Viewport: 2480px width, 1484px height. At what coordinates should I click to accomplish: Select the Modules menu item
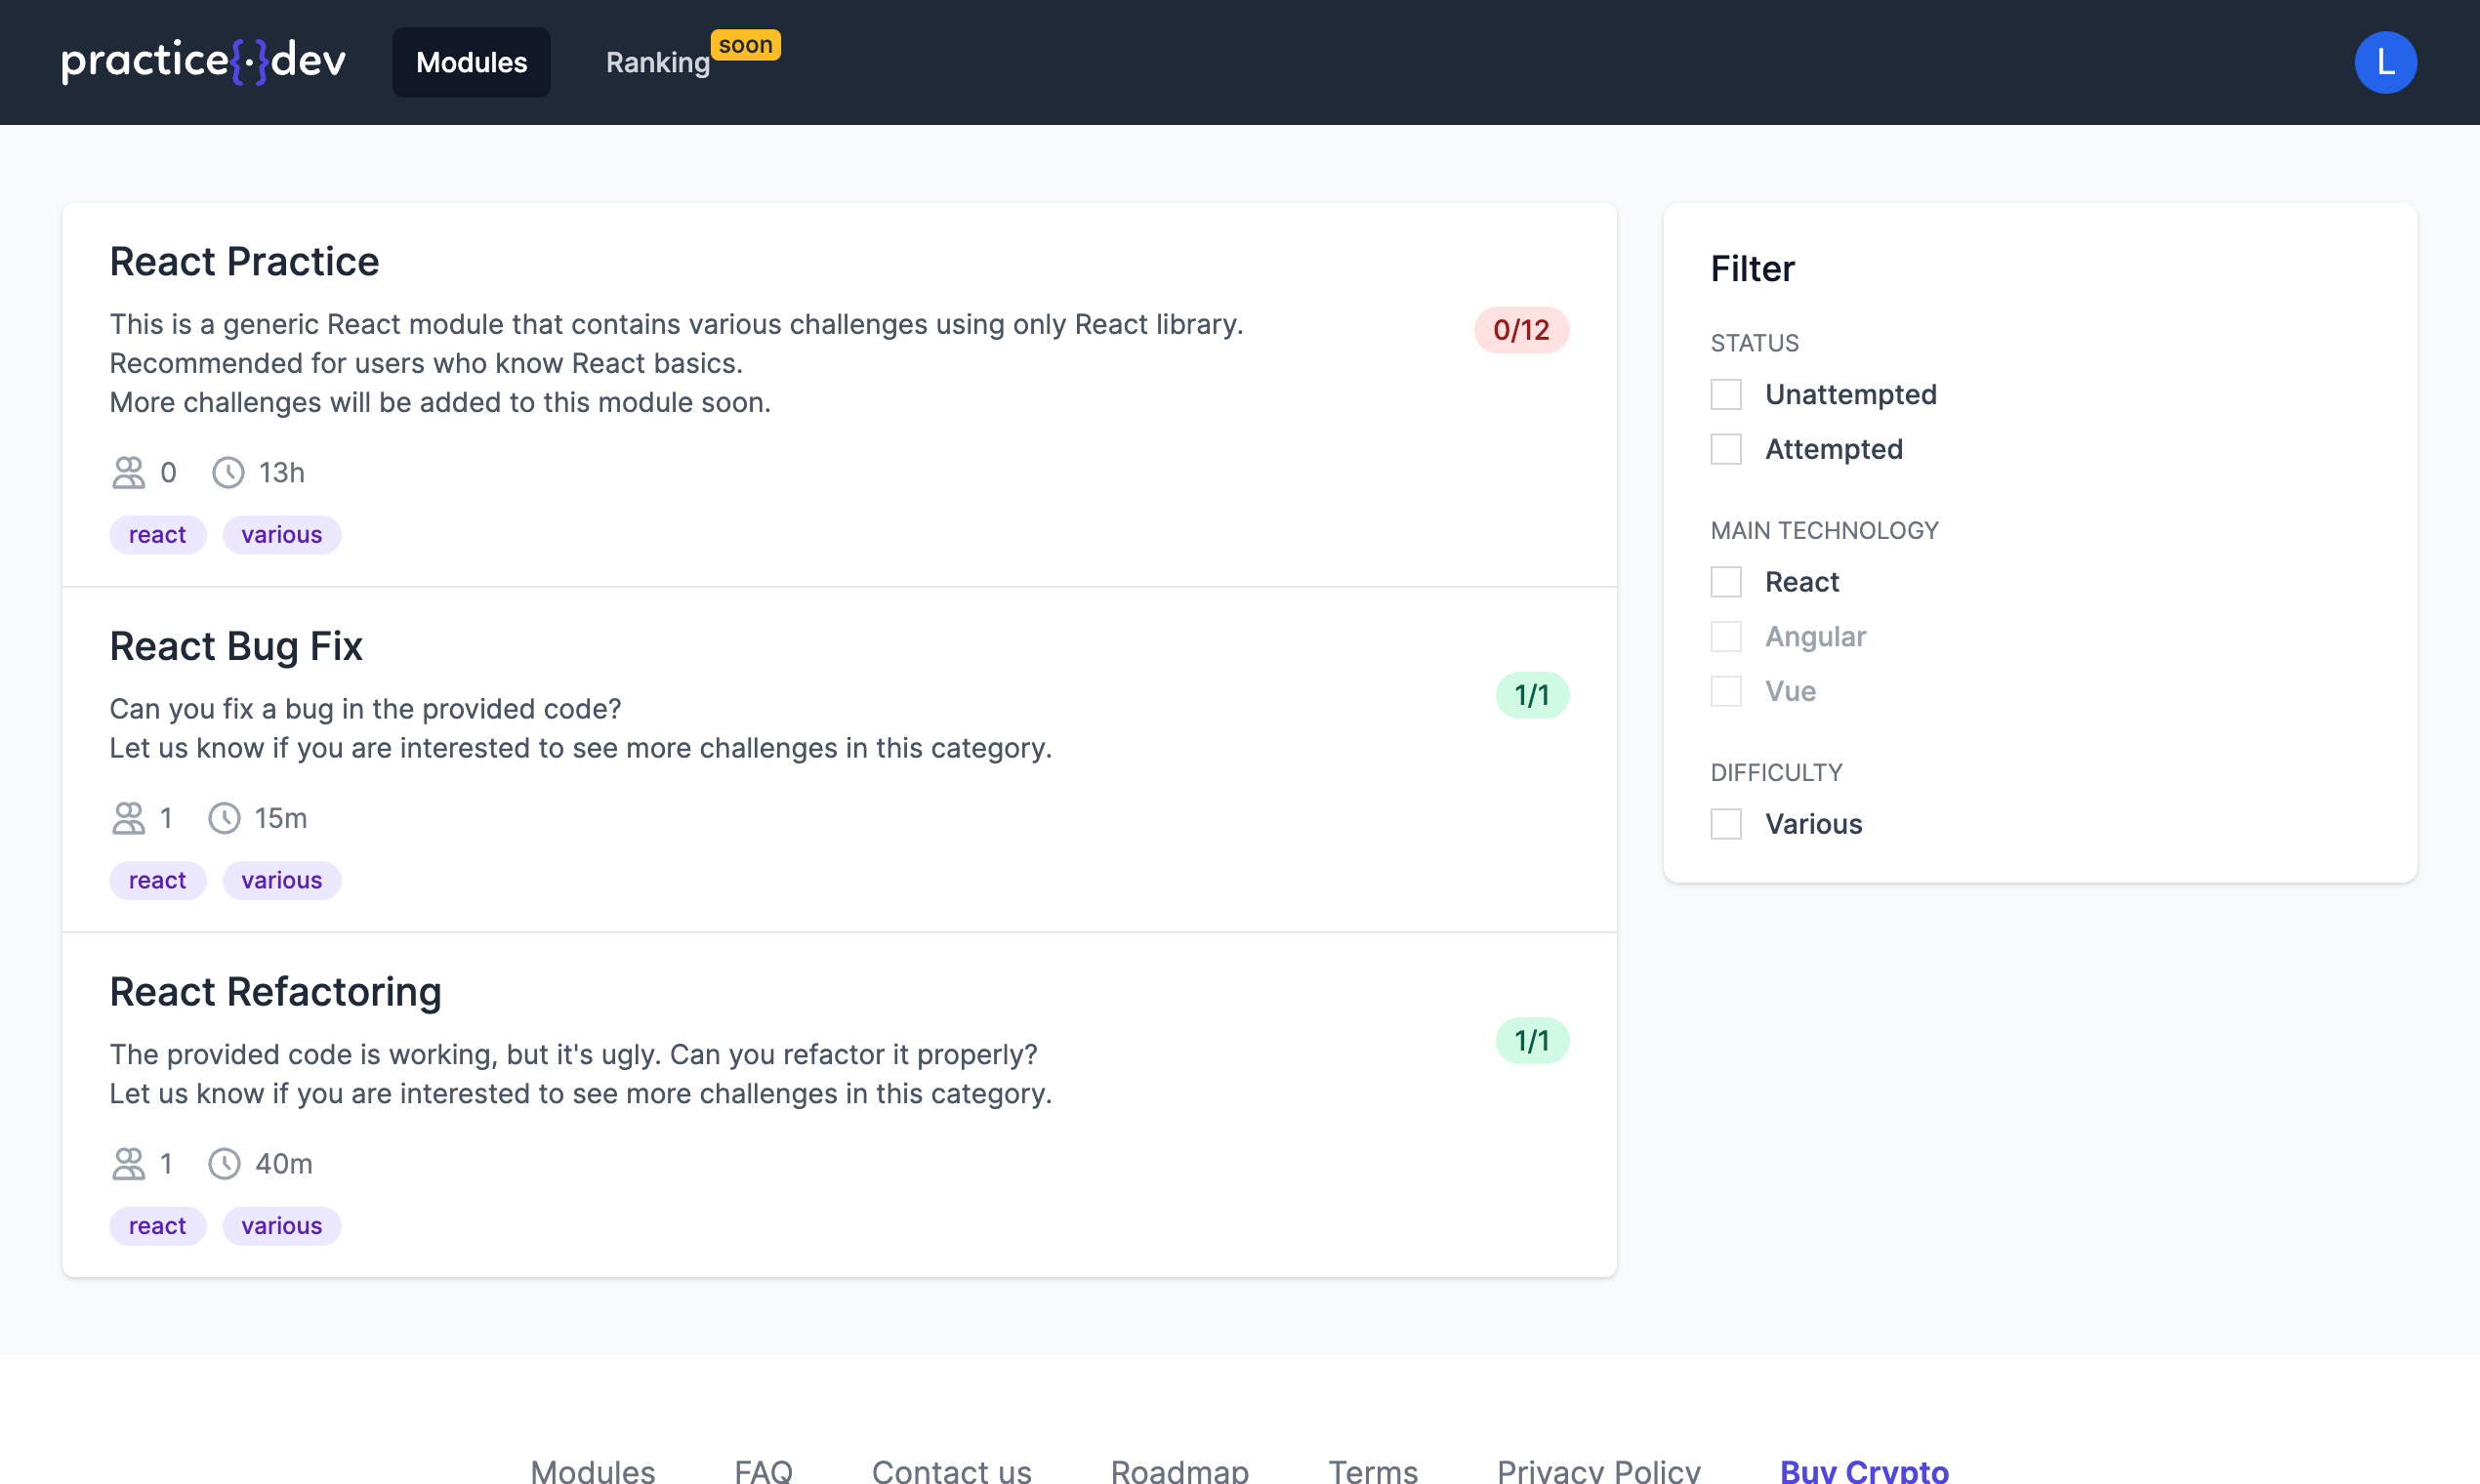[x=472, y=62]
